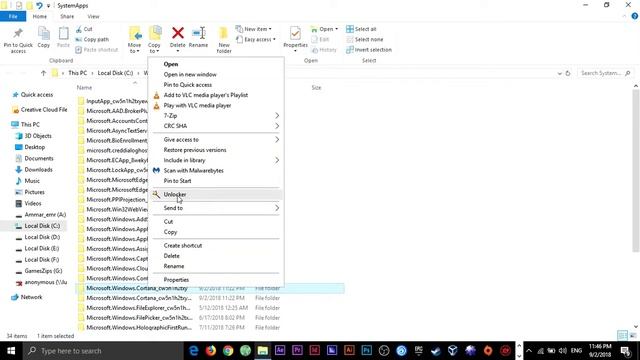Create a New folder from ribbon
Viewport: 640px width, 360px height.
point(224,40)
